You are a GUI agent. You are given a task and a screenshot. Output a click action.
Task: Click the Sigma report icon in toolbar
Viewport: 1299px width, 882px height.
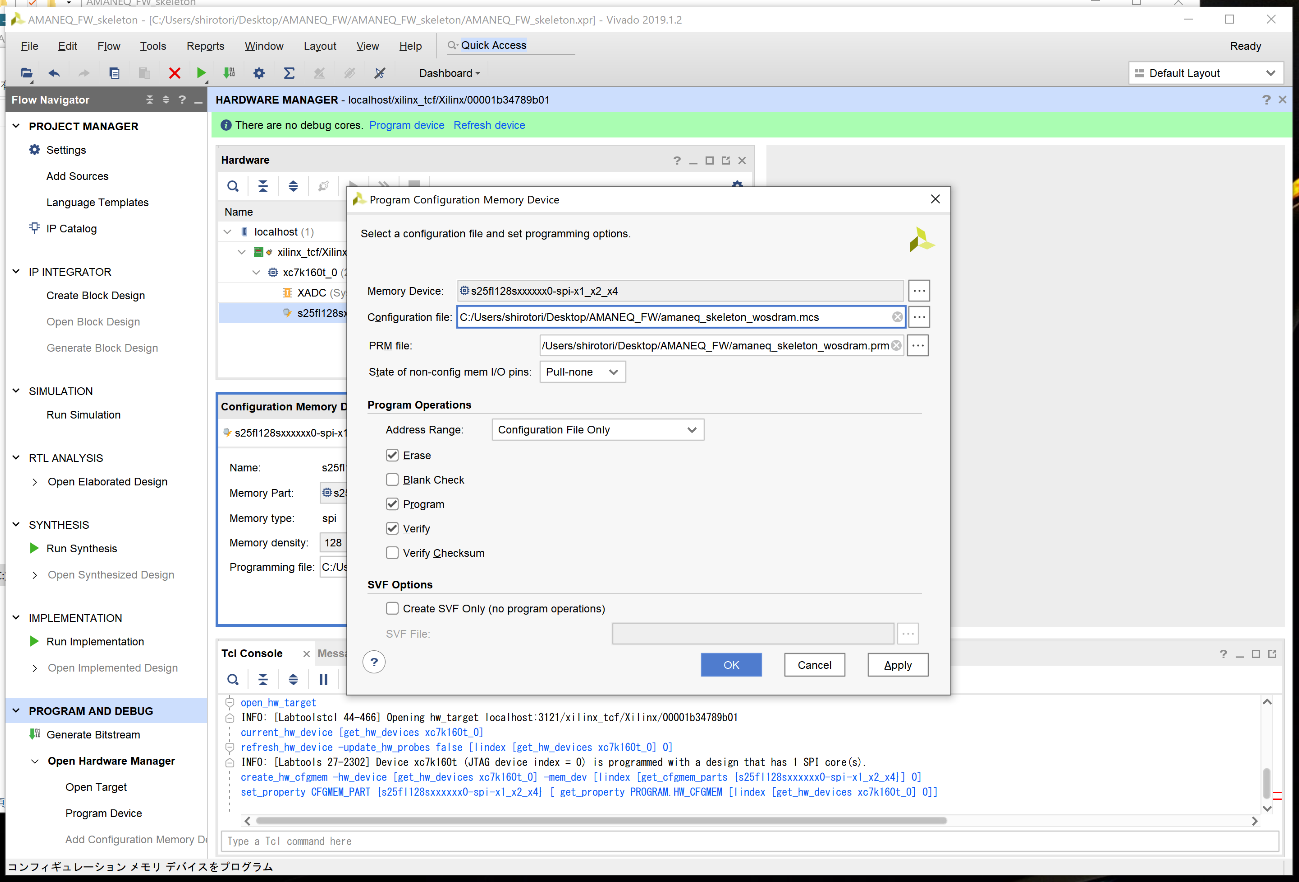[x=289, y=73]
